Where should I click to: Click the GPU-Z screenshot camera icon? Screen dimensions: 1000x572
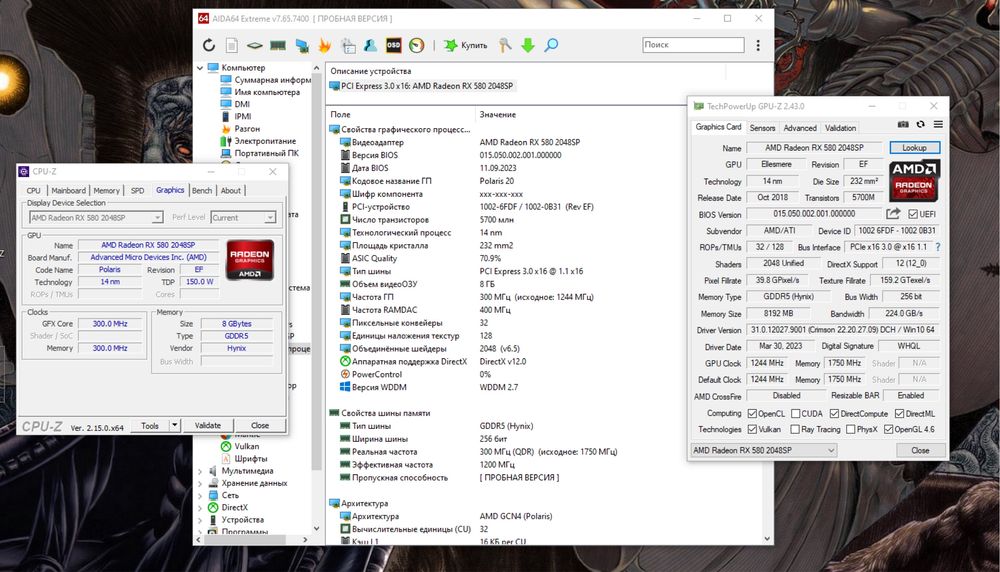coord(903,124)
